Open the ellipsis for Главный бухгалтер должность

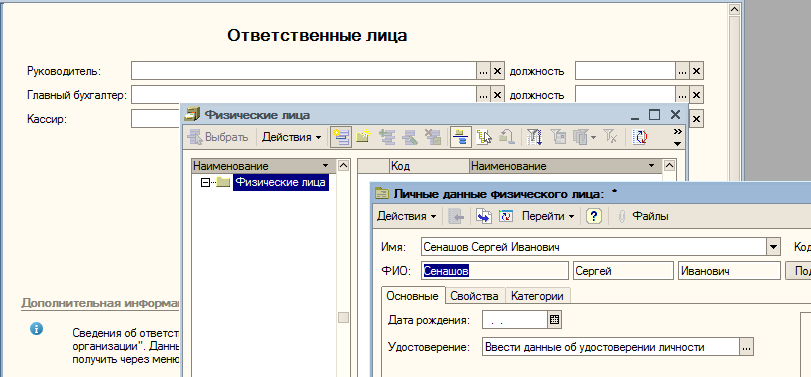[682, 95]
